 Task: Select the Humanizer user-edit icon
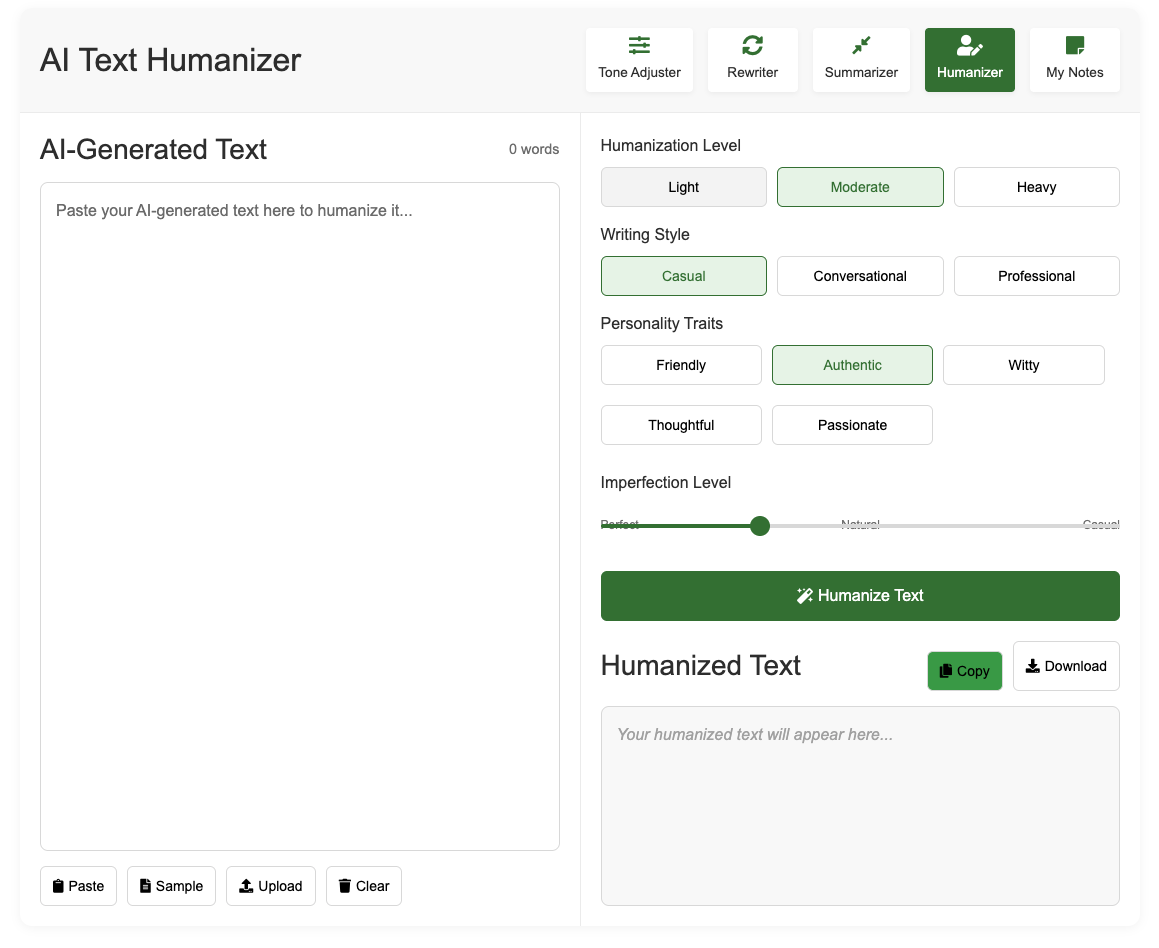pyautogui.click(x=969, y=46)
